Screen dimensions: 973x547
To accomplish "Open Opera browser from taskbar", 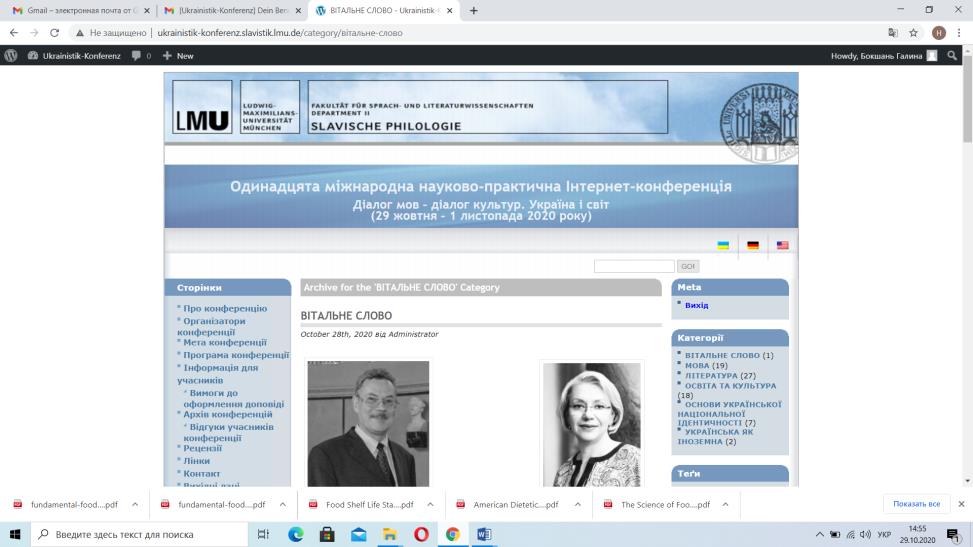I will [x=421, y=535].
